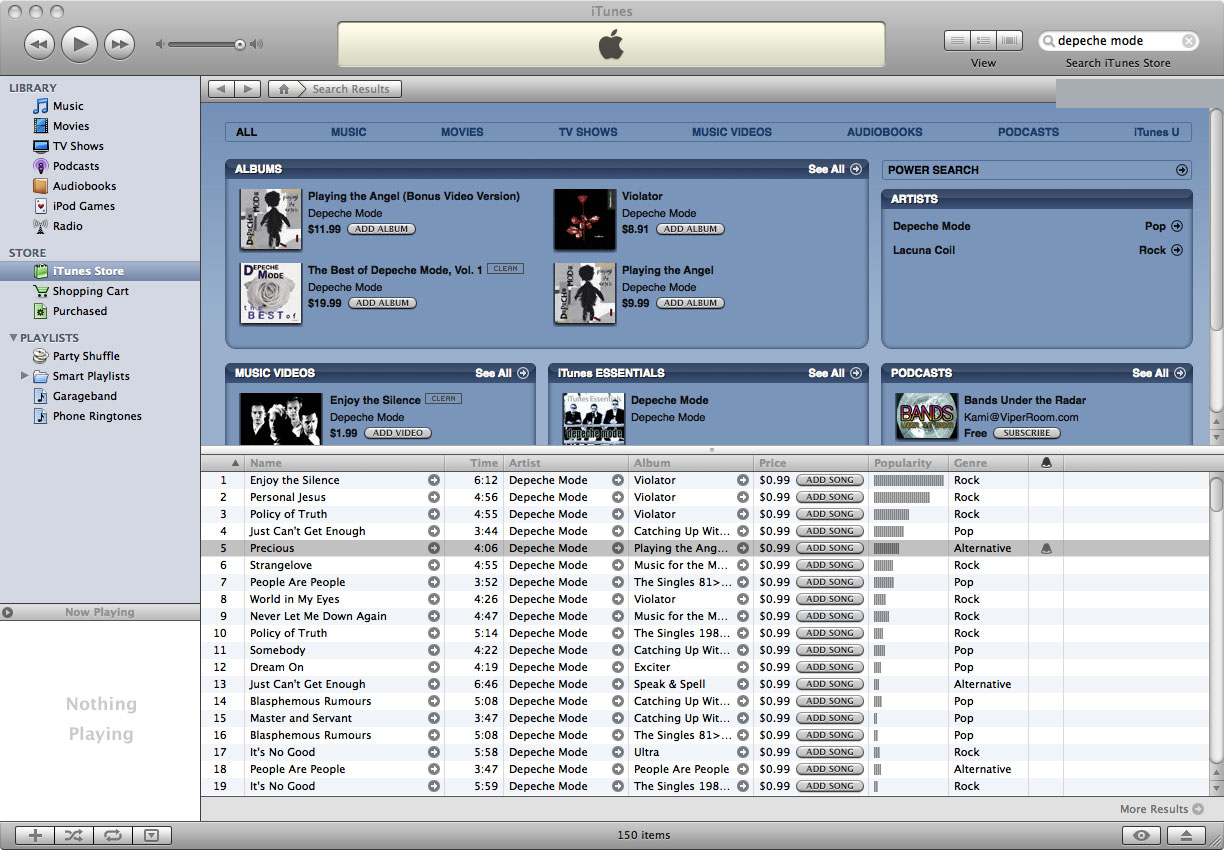
Task: Select the PODCASTS filter tab
Action: (x=1028, y=132)
